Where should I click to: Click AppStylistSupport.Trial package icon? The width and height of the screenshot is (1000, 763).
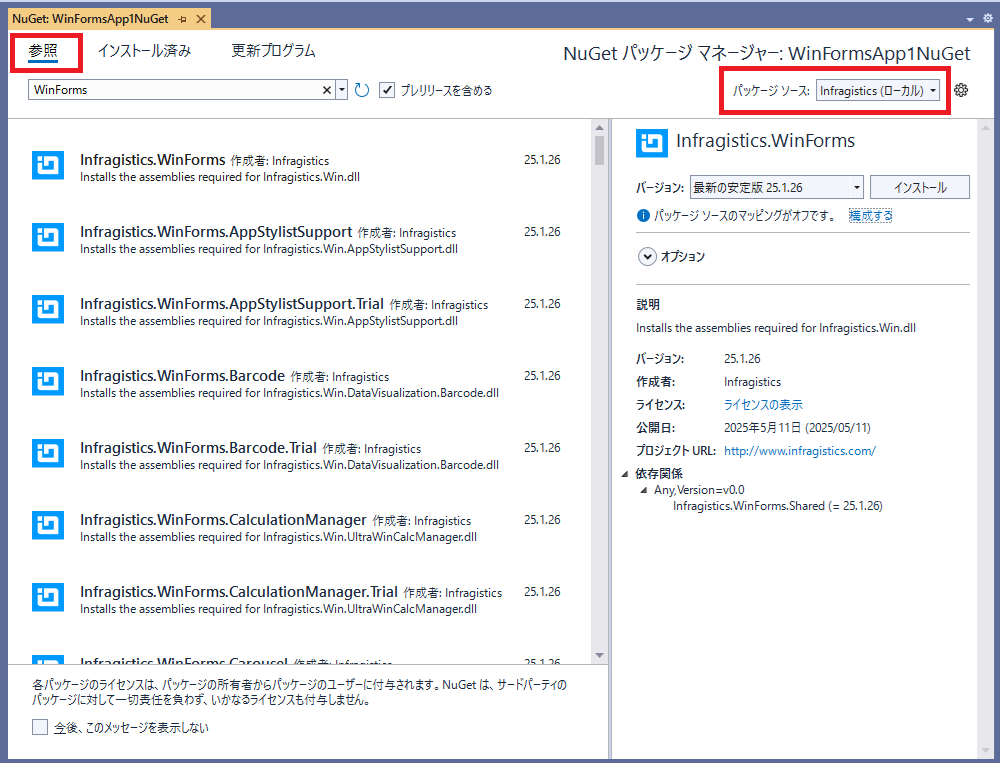point(48,310)
